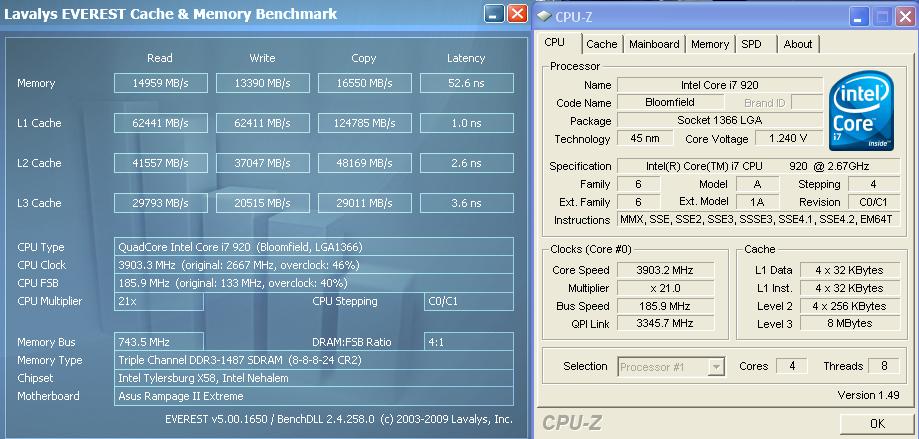Image resolution: width=919 pixels, height=439 pixels.
Task: Click the Memory Bus 743.5 MHz field
Action: (x=159, y=342)
